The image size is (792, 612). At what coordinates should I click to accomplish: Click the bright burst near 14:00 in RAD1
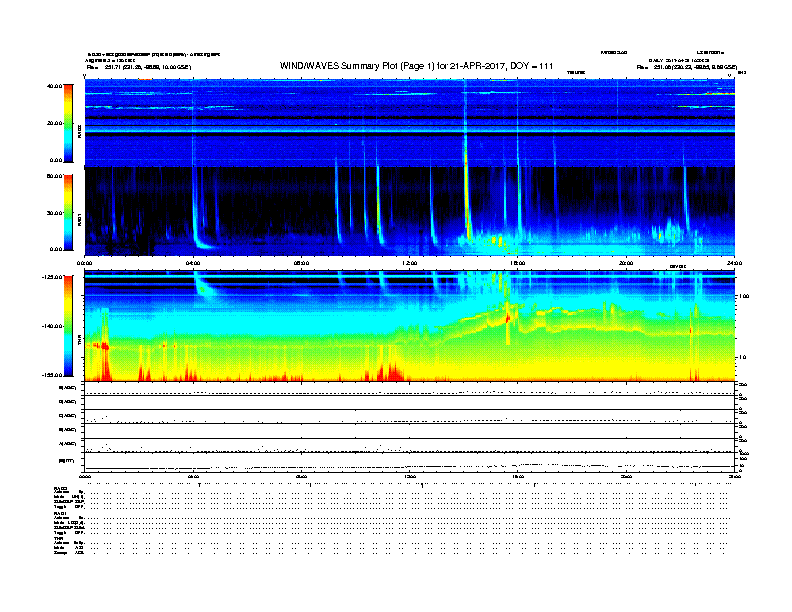pyautogui.click(x=467, y=202)
